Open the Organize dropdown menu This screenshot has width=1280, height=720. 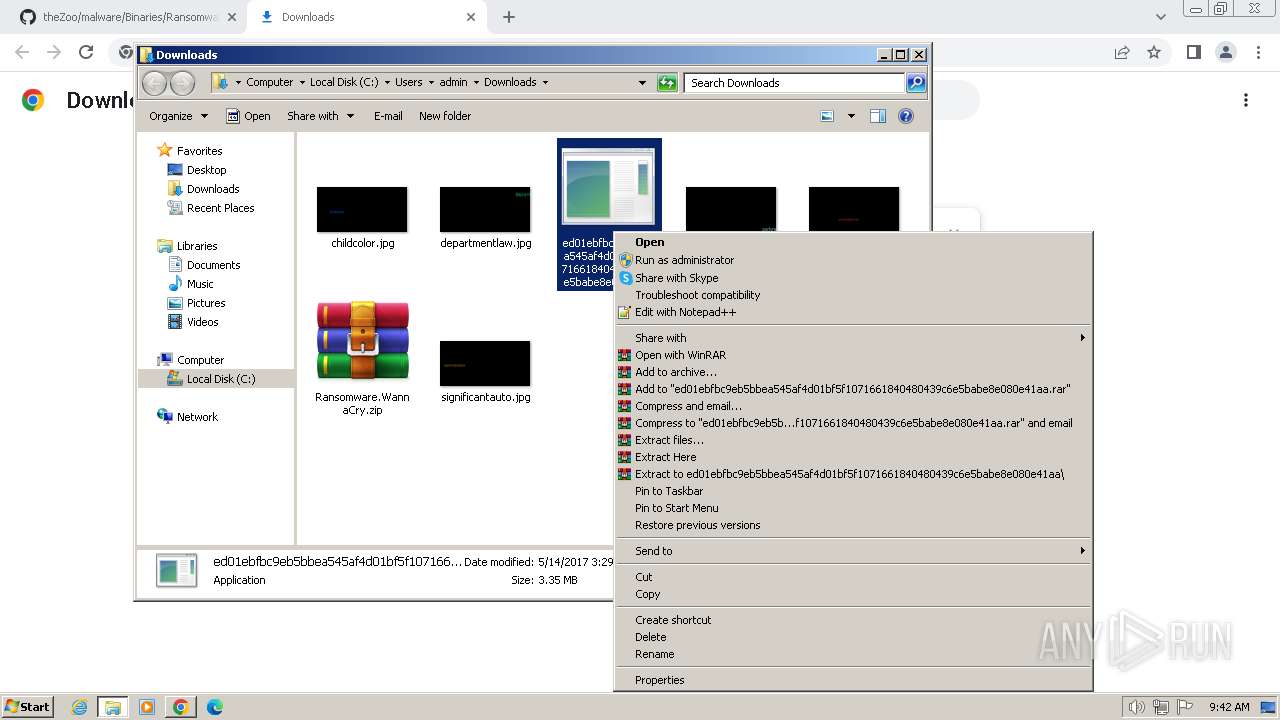pos(178,116)
